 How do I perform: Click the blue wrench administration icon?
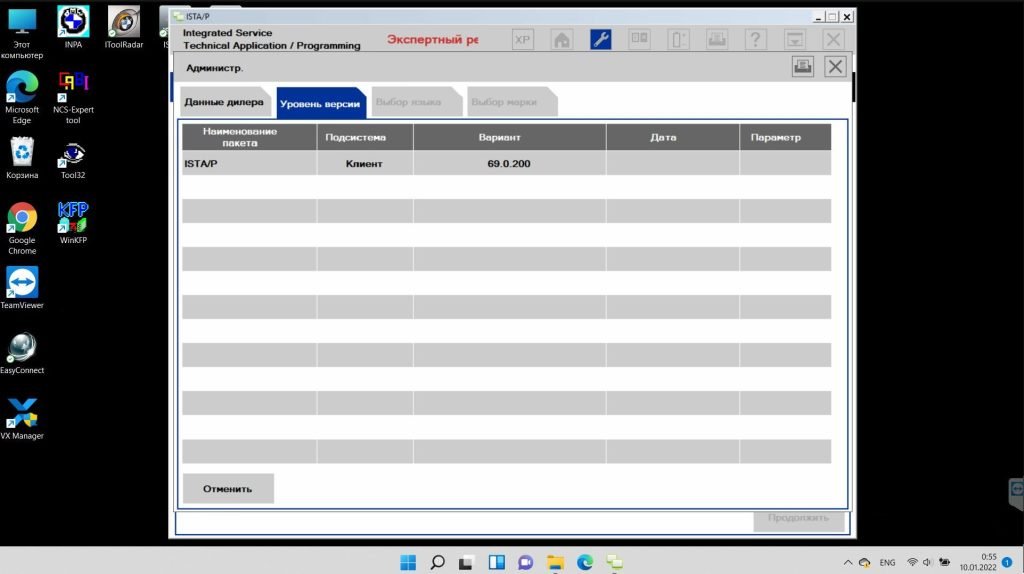point(600,40)
